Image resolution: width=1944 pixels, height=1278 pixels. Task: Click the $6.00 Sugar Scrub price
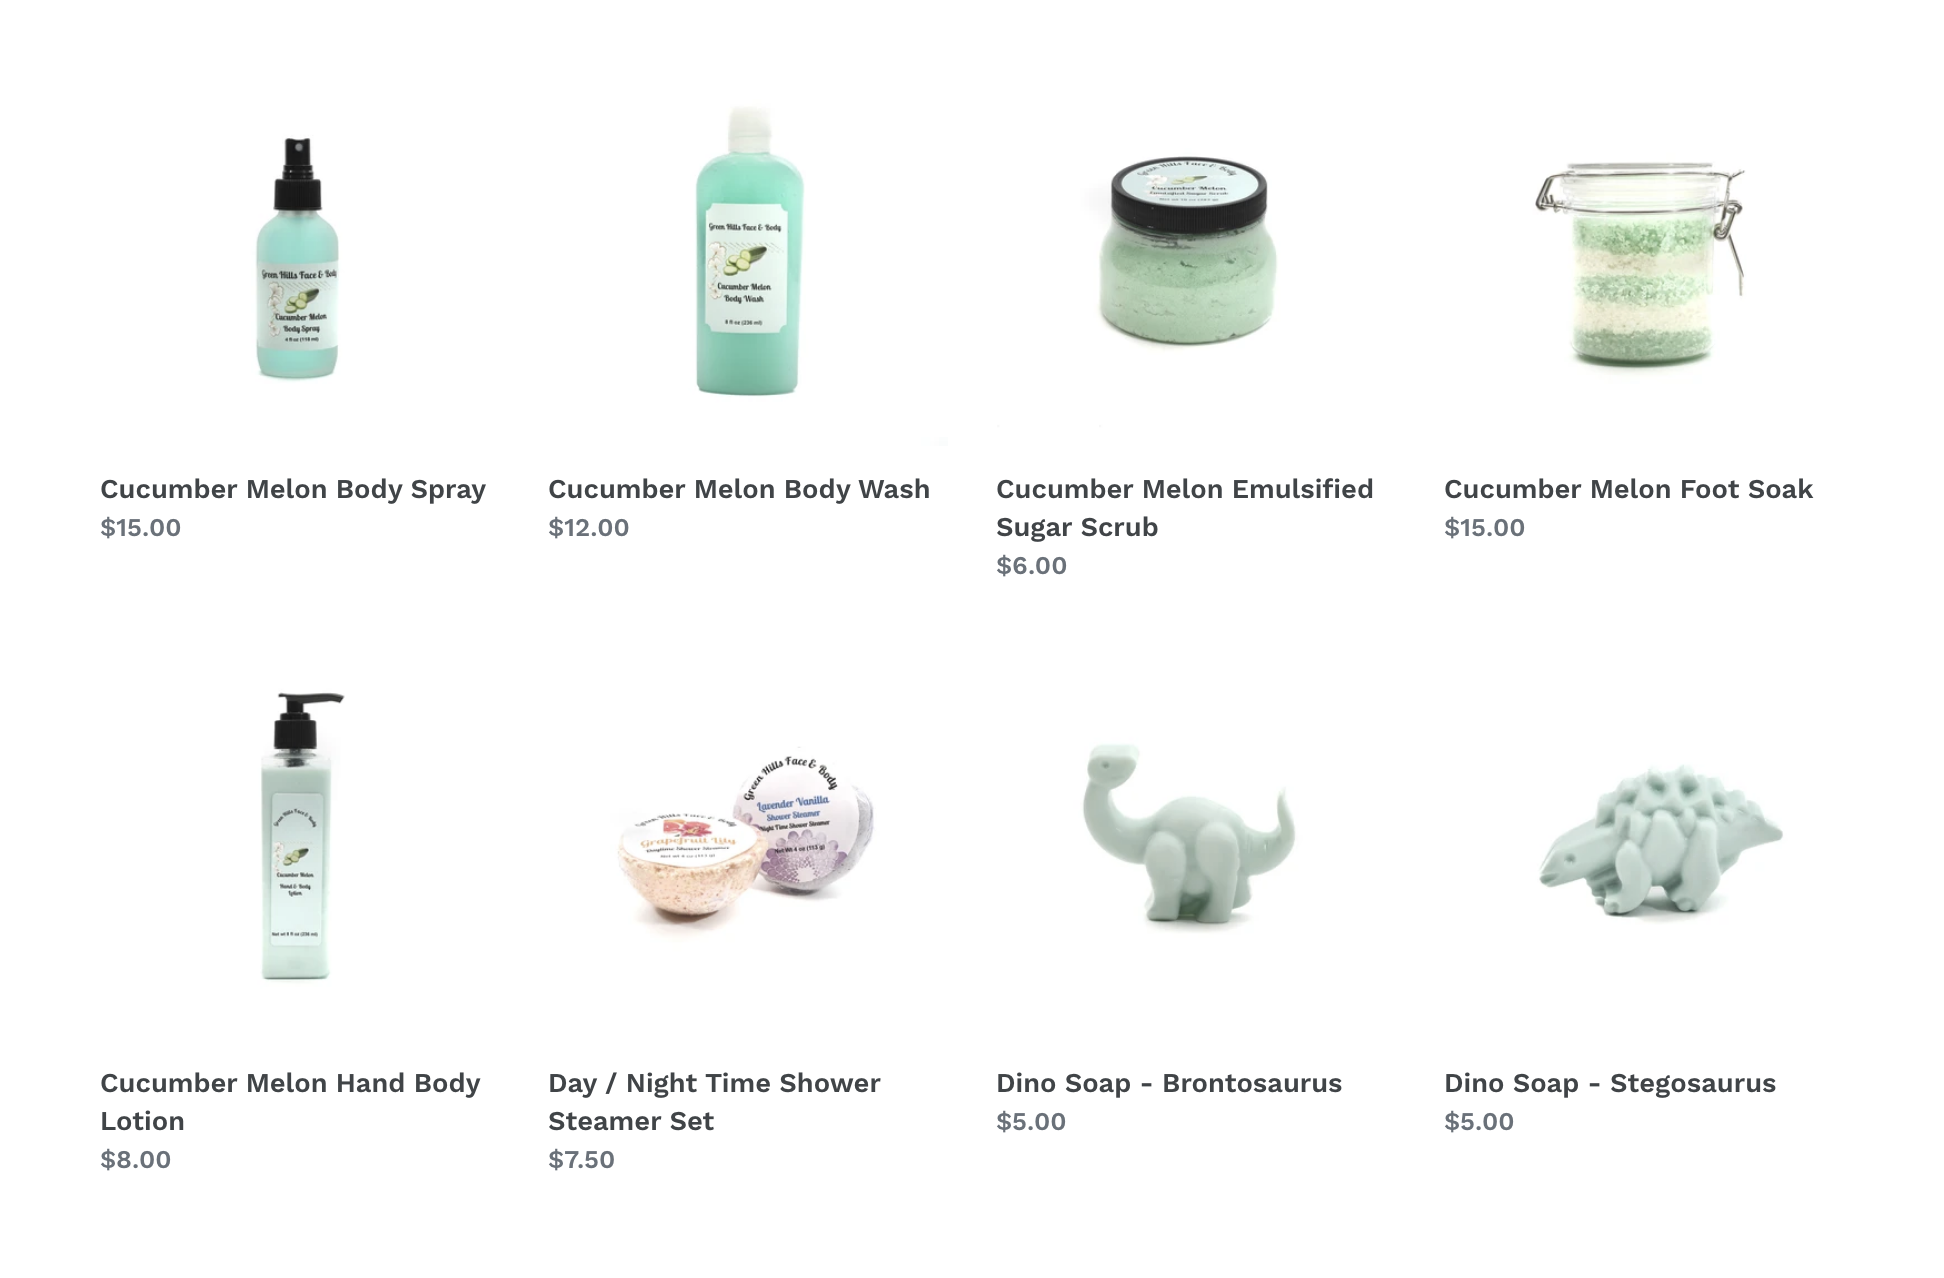pyautogui.click(x=1031, y=566)
